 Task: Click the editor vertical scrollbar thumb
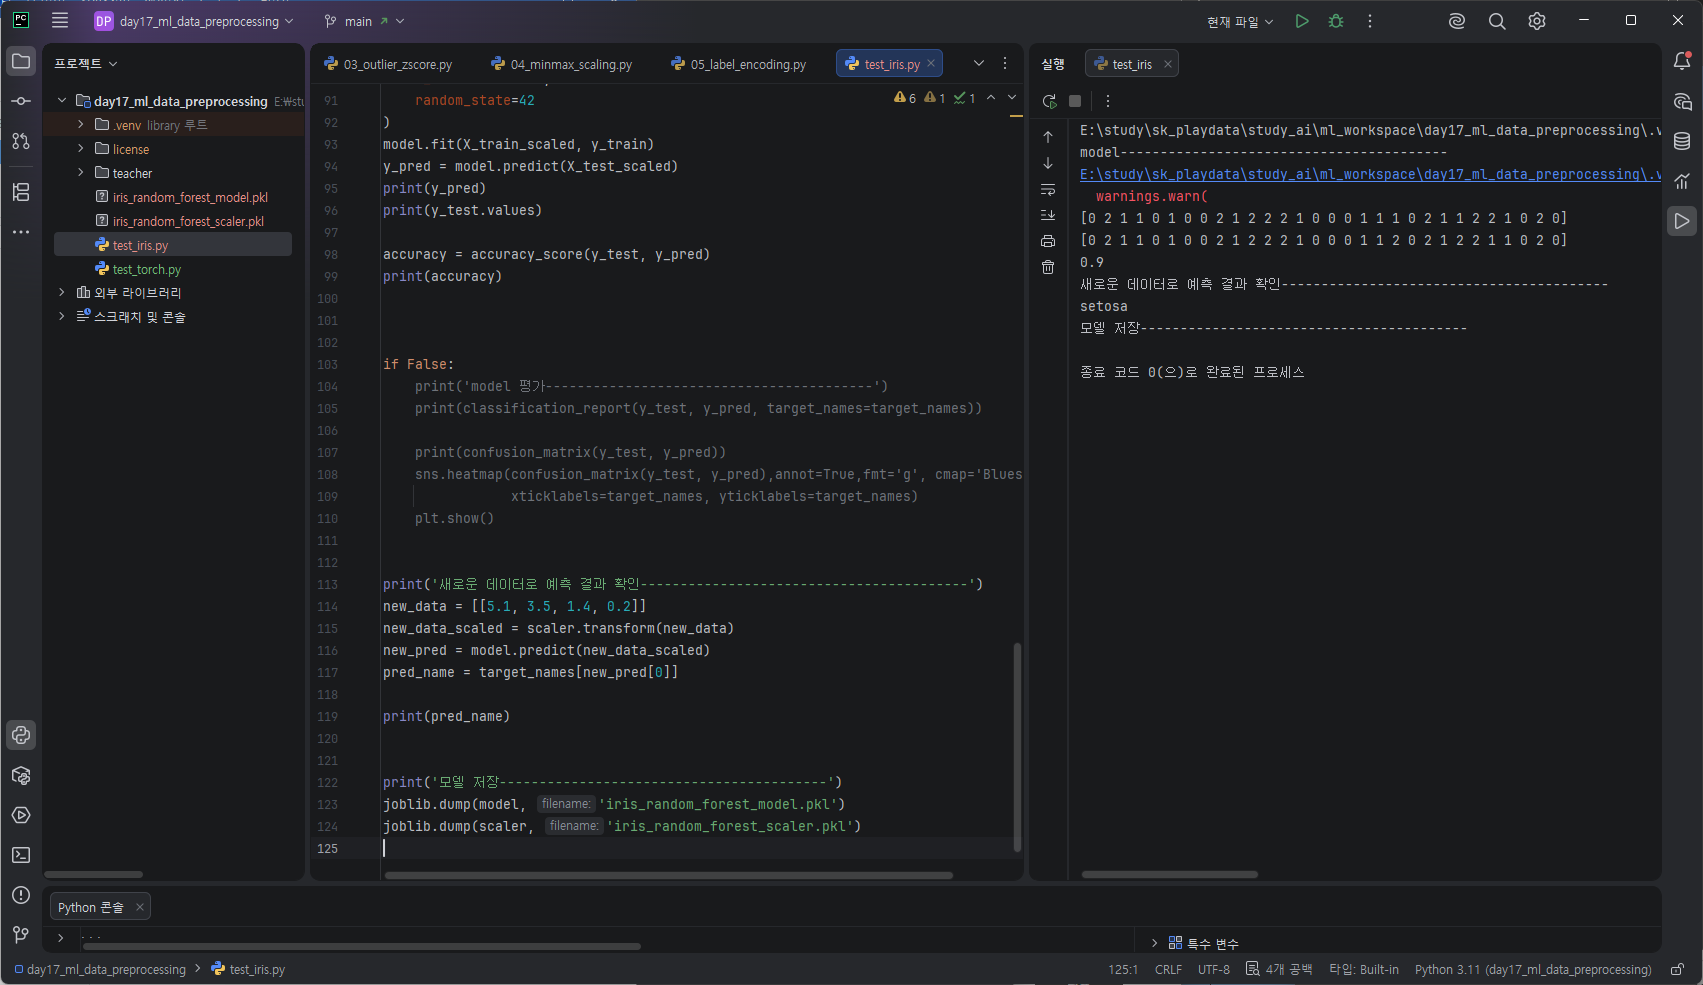(1017, 747)
